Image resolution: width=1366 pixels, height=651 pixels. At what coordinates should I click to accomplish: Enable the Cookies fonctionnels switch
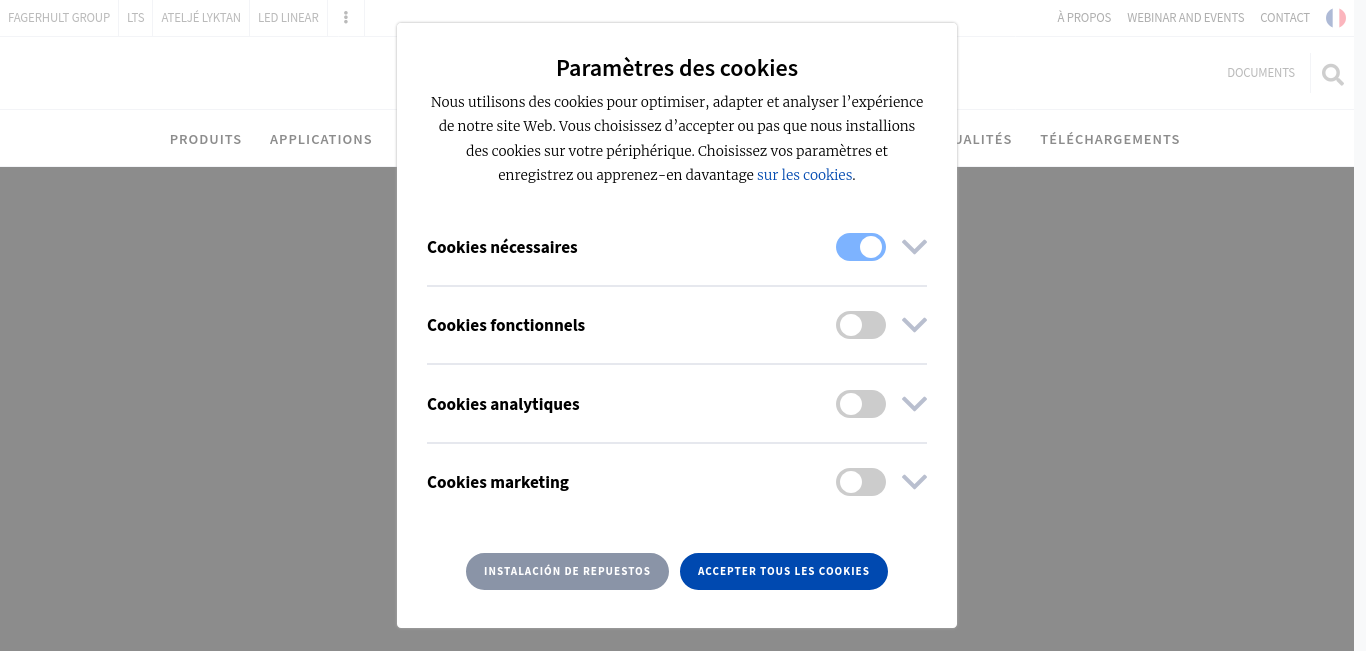click(x=861, y=325)
